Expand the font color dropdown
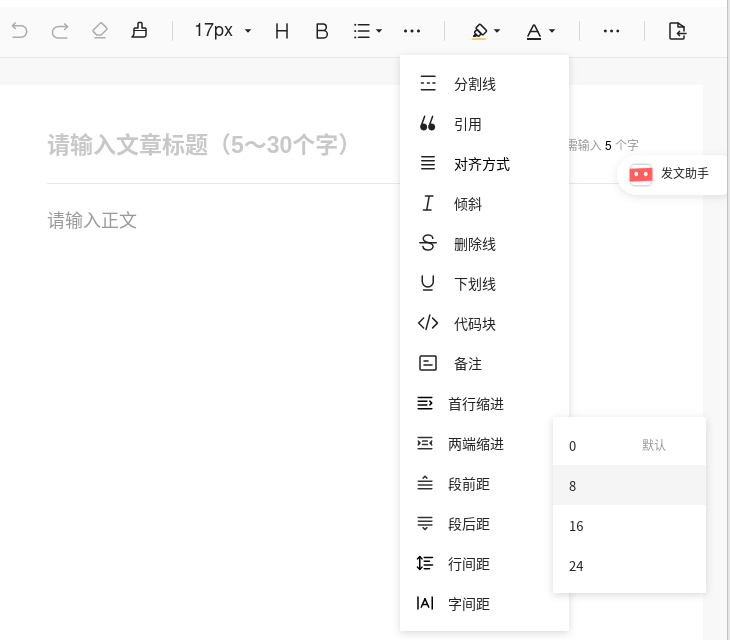The height and width of the screenshot is (640, 730). pyautogui.click(x=540, y=31)
